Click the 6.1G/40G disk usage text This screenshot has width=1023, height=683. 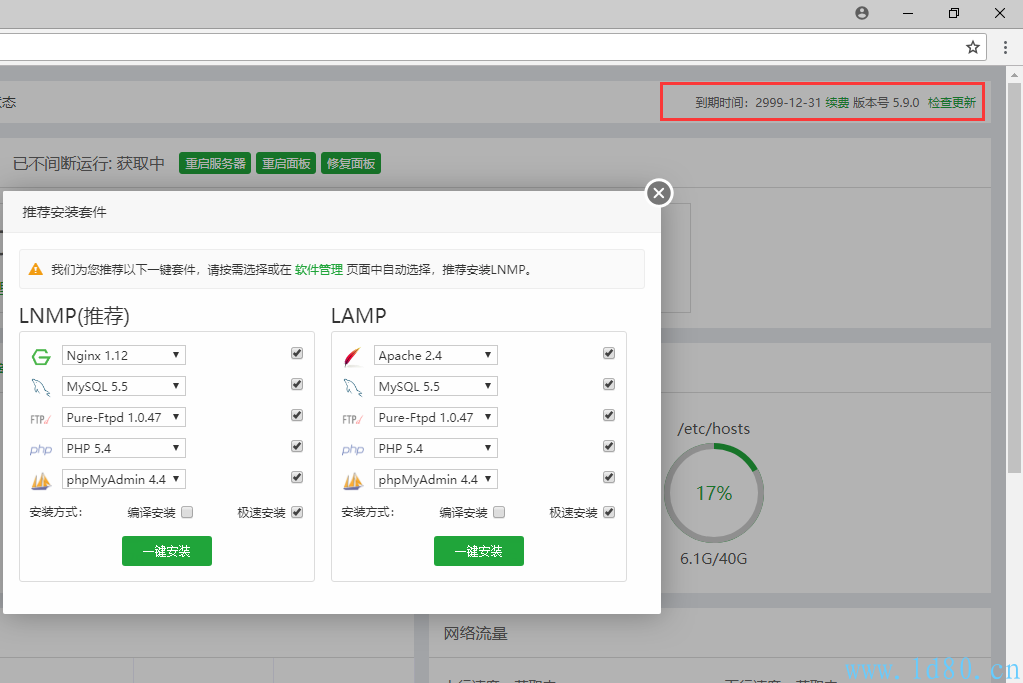click(714, 559)
